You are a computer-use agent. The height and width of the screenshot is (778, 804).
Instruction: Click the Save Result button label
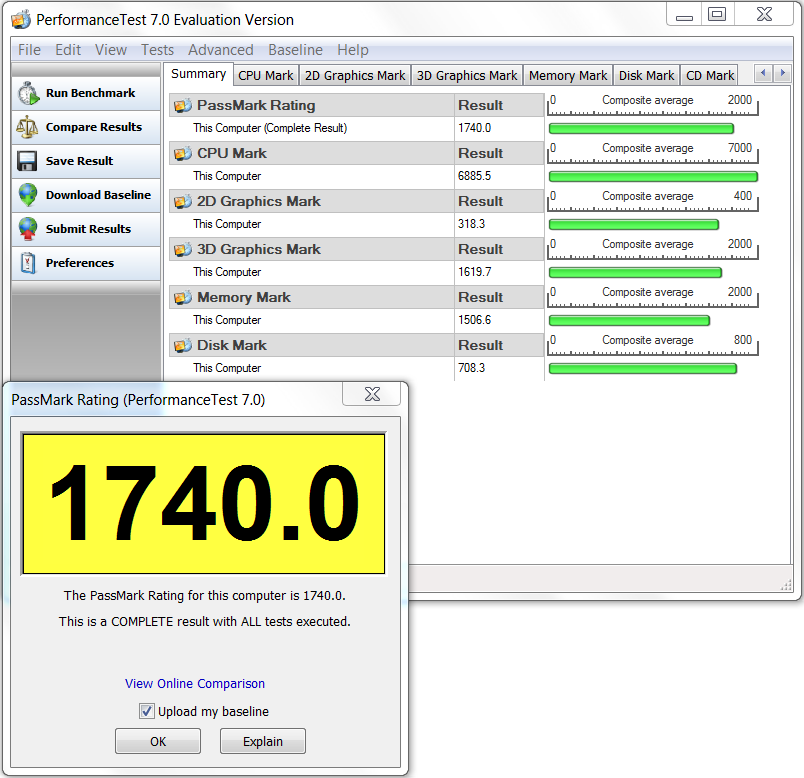click(x=79, y=161)
